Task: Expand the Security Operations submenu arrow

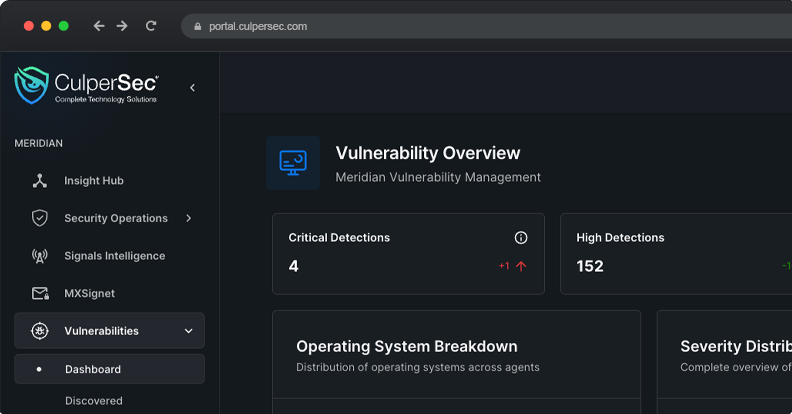Action: [x=189, y=218]
